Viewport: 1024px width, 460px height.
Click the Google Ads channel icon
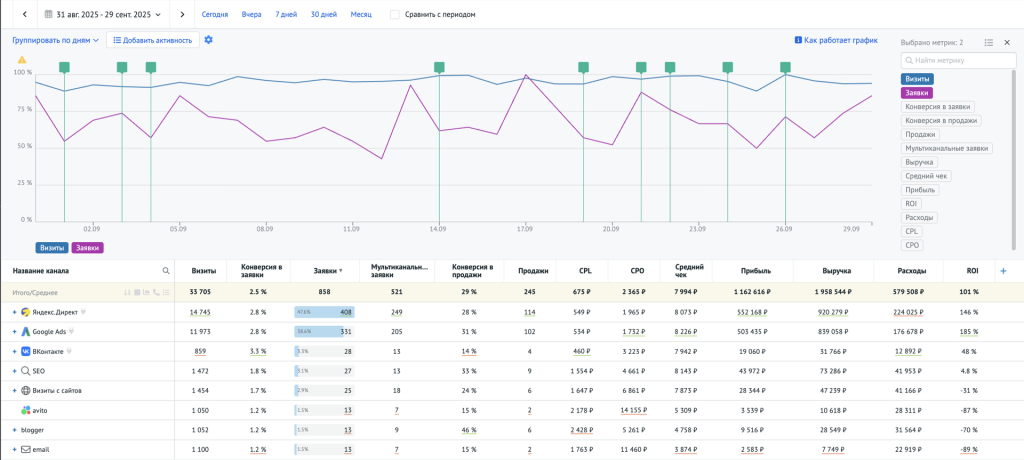[25, 331]
